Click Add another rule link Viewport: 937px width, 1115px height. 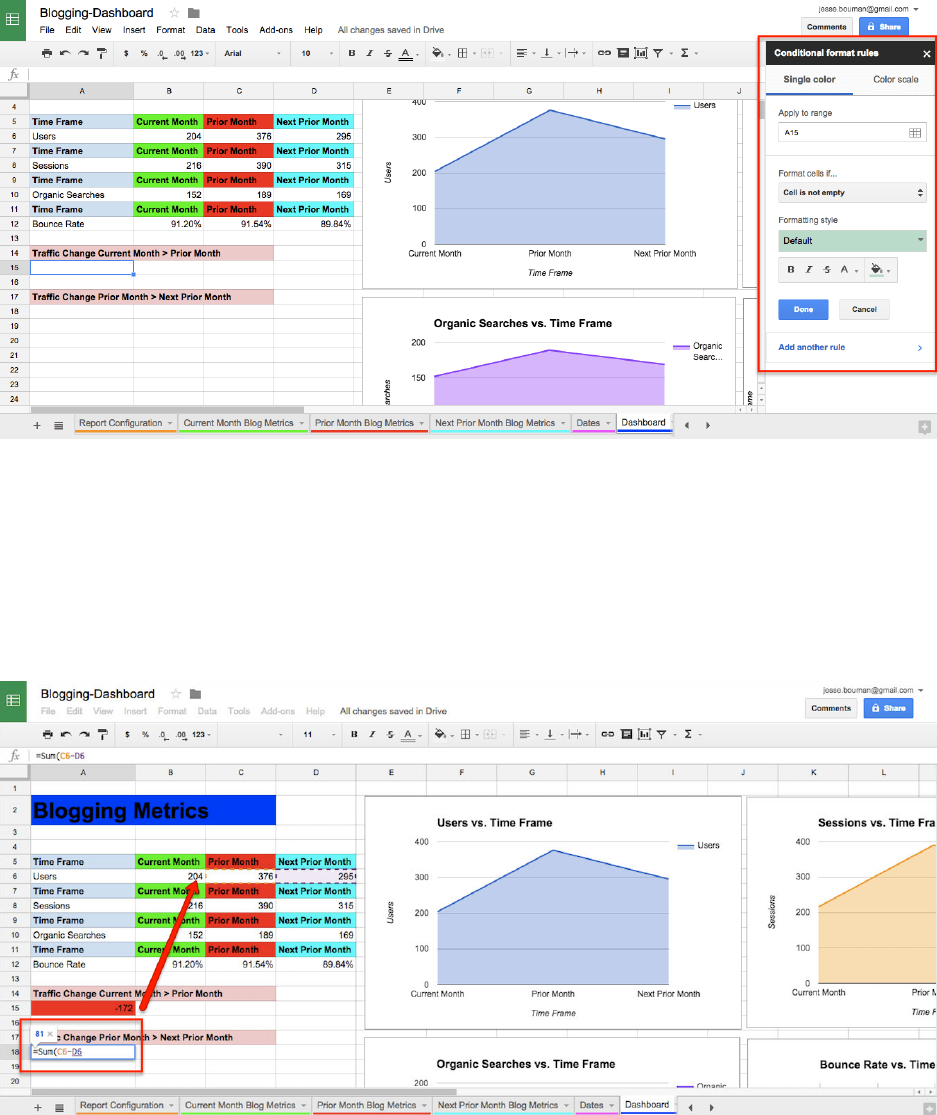coord(811,348)
